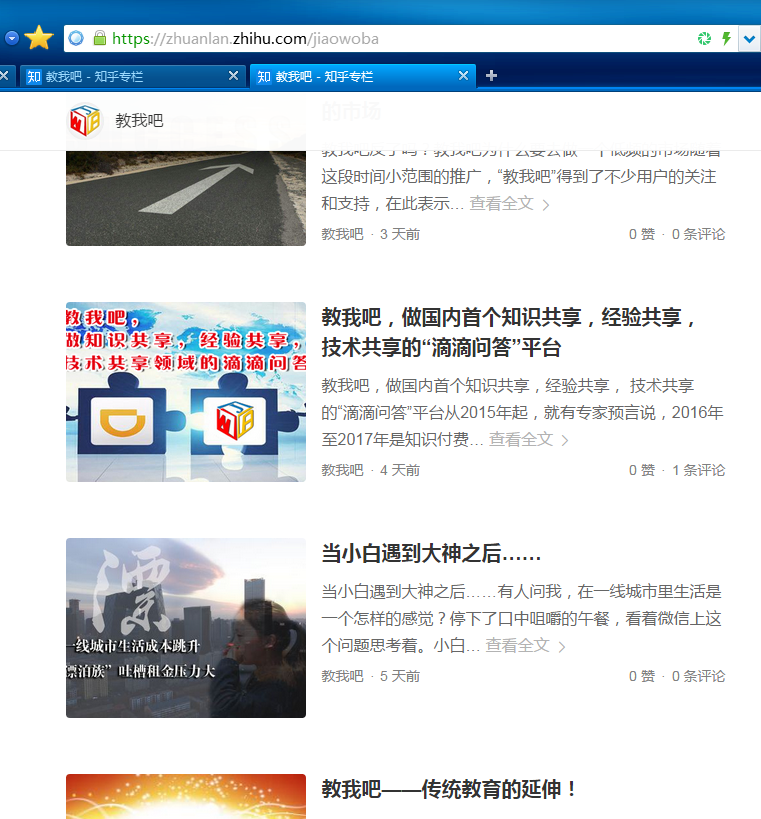Image resolution: width=761 pixels, height=819 pixels.
Task: Open a new tab with plus button
Action: 491,76
